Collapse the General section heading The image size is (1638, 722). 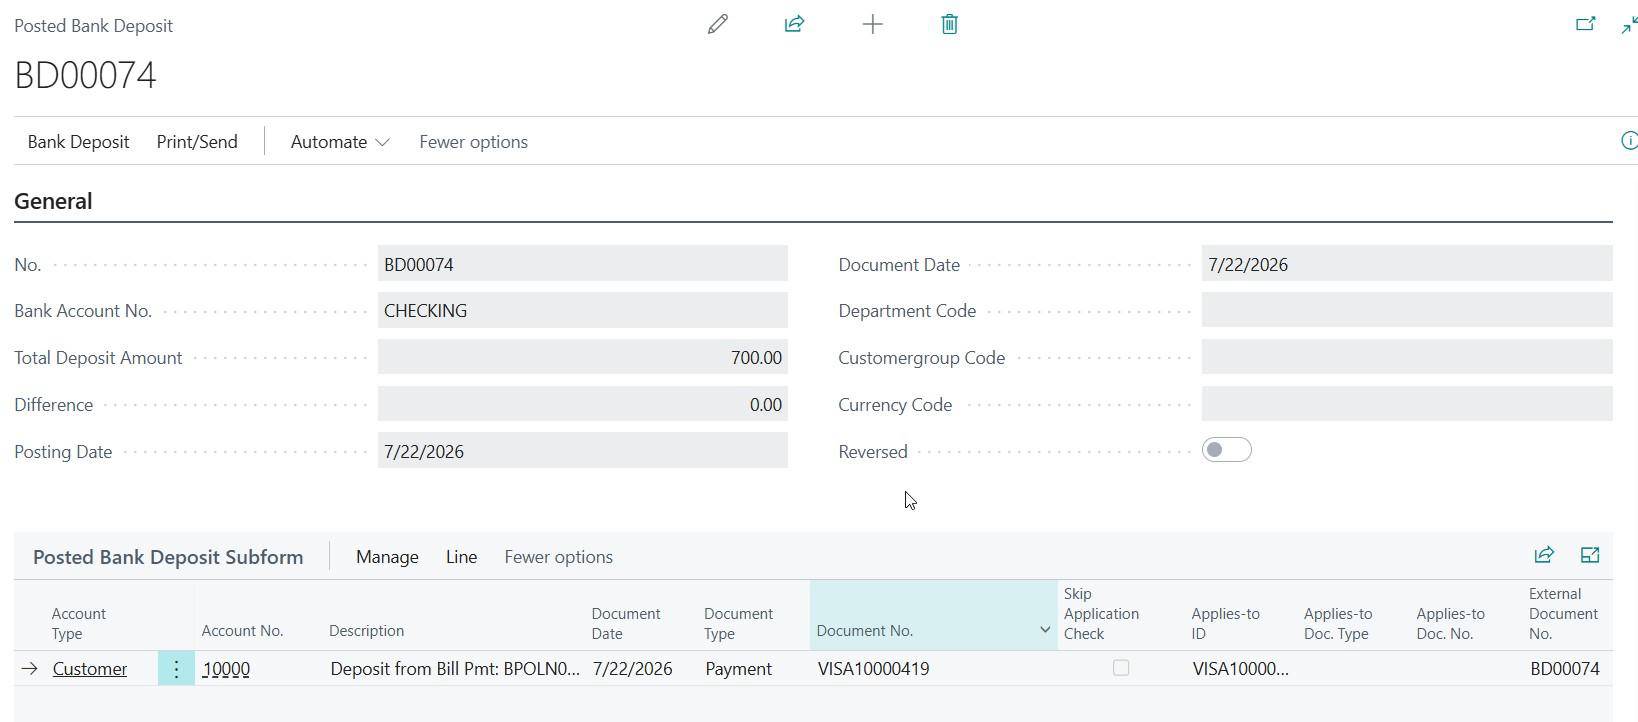53,201
